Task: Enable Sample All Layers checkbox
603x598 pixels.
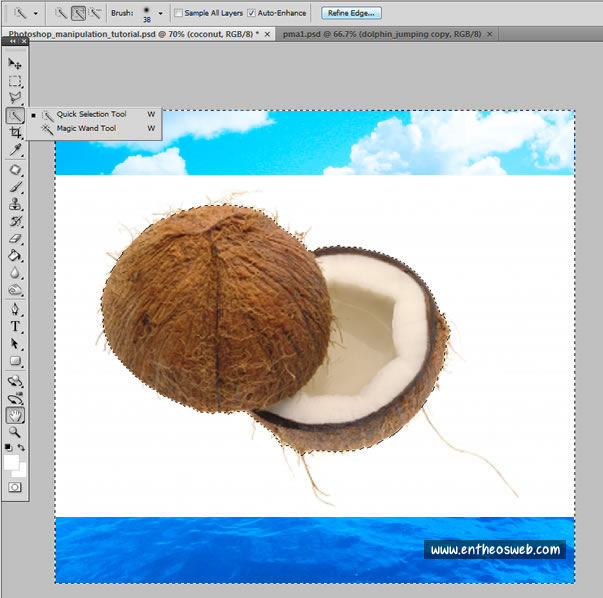Action: coord(179,13)
